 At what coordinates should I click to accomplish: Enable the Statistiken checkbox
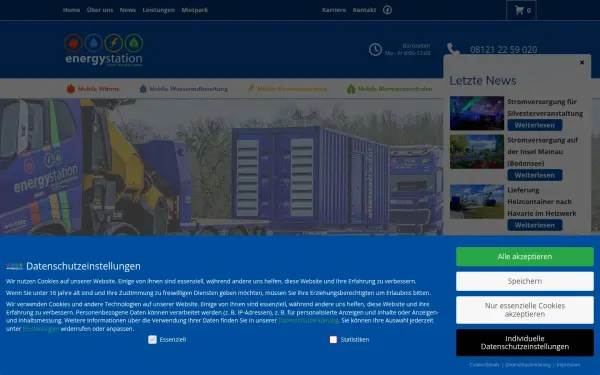click(333, 339)
